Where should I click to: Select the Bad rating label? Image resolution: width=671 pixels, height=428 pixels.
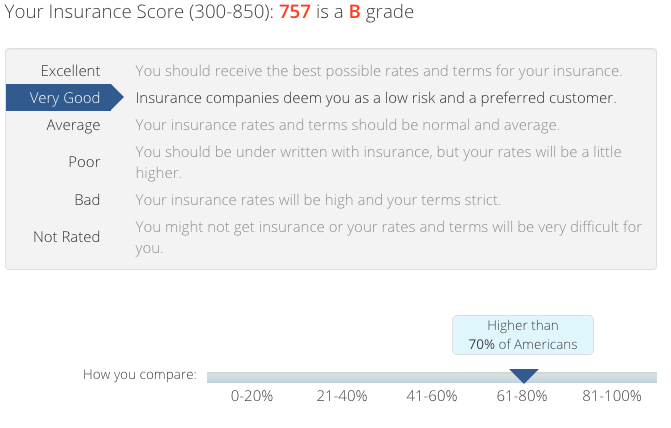click(87, 200)
